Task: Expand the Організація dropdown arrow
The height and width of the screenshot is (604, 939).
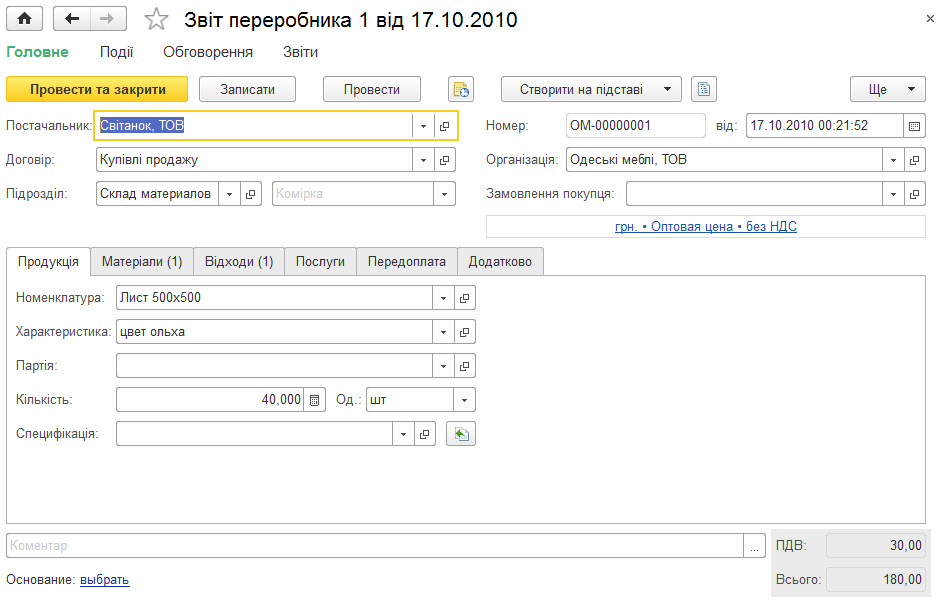Action: pos(893,160)
